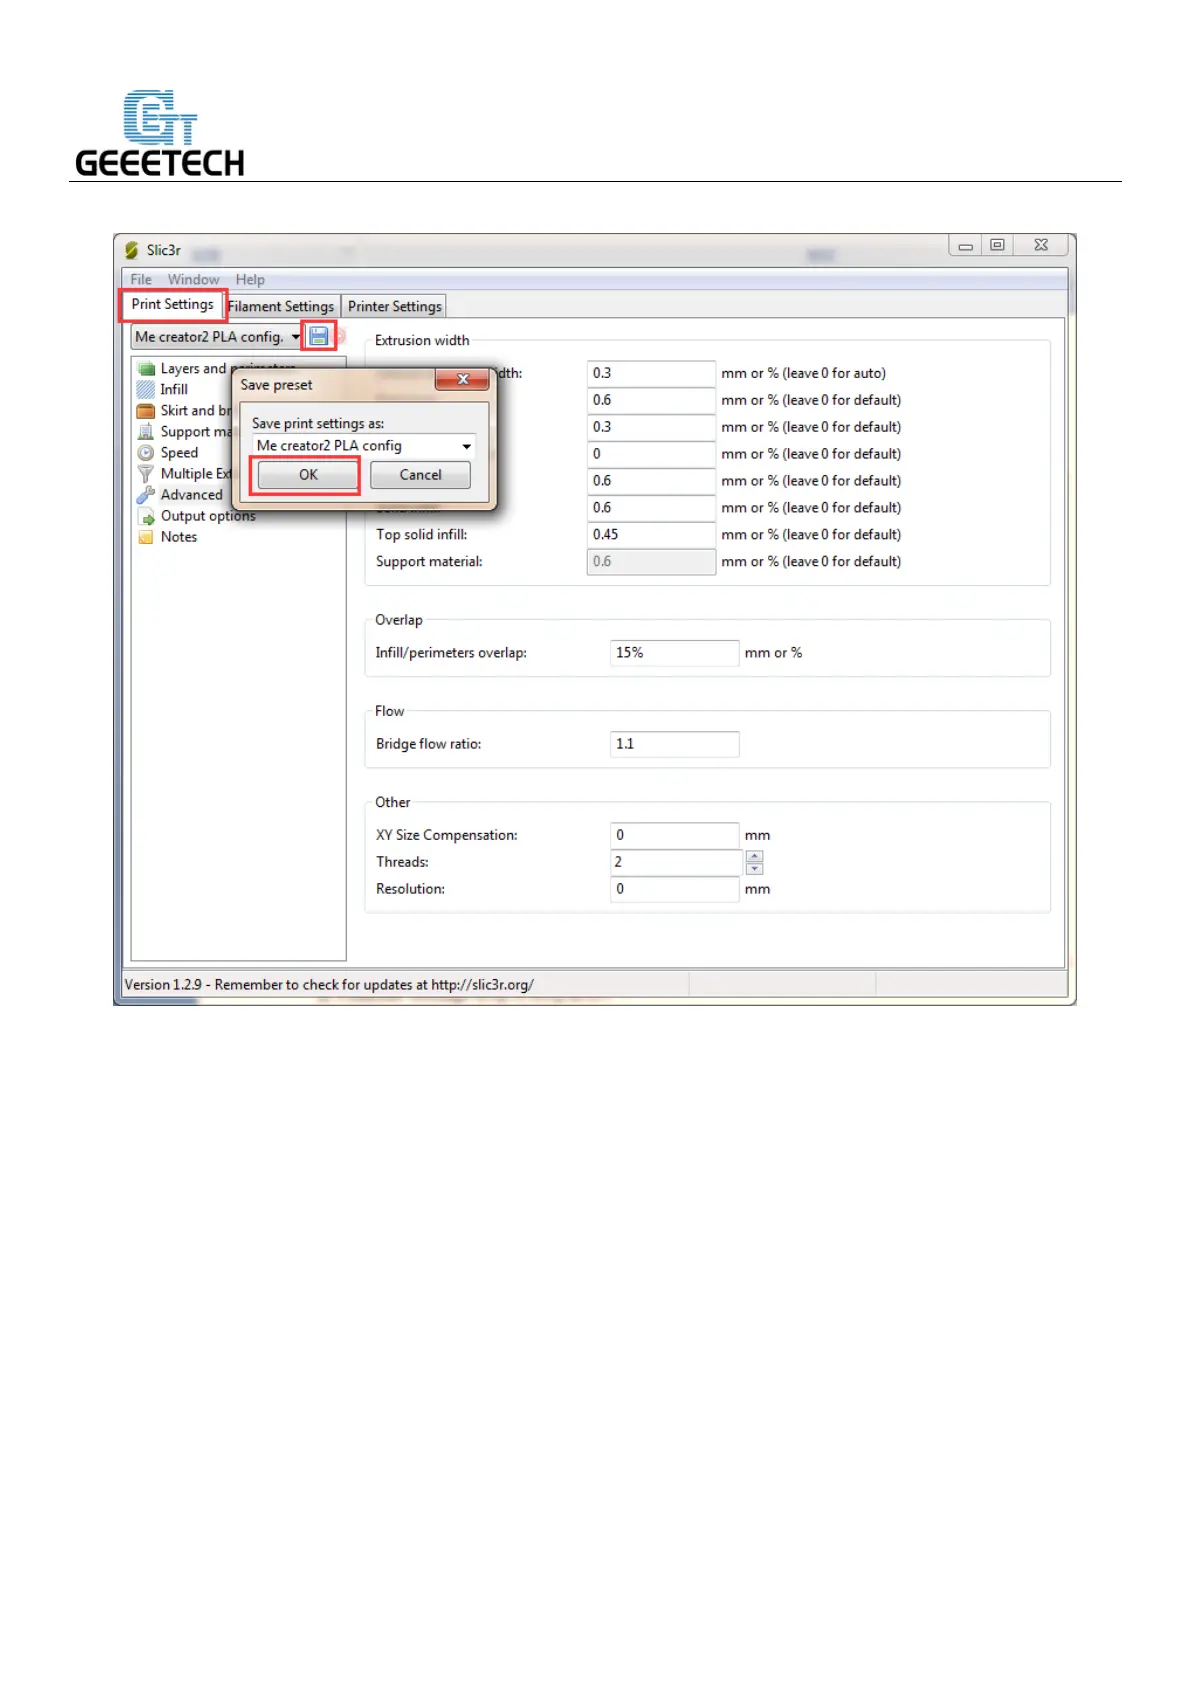
Task: Click the Top solid infill width field
Action: click(x=651, y=535)
